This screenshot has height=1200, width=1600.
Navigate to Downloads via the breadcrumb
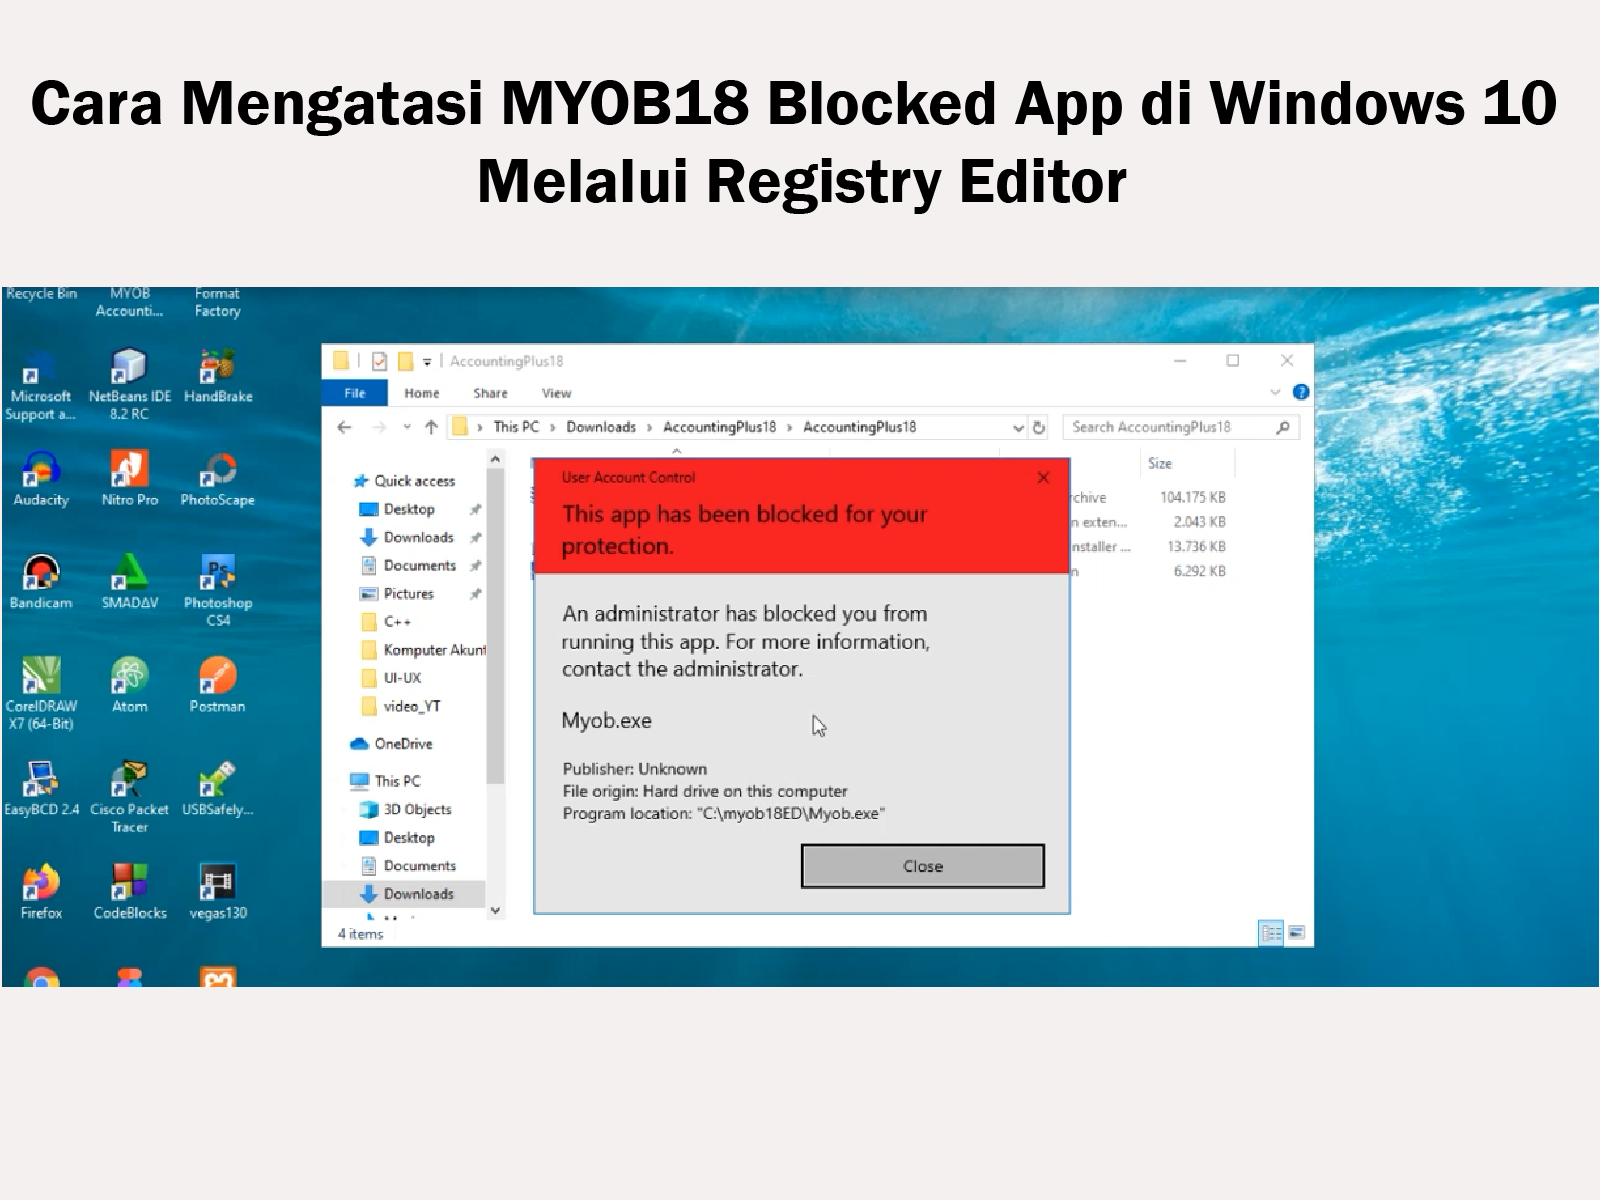602,427
